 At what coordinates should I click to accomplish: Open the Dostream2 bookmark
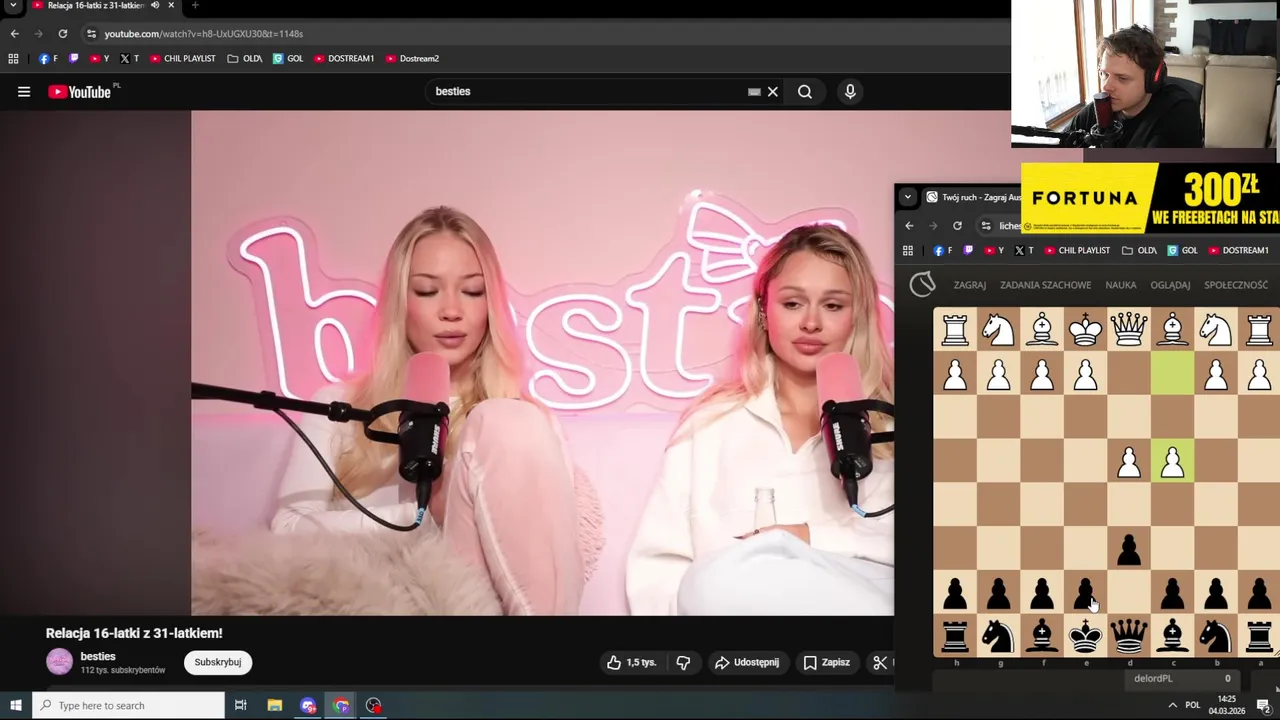pyautogui.click(x=412, y=59)
